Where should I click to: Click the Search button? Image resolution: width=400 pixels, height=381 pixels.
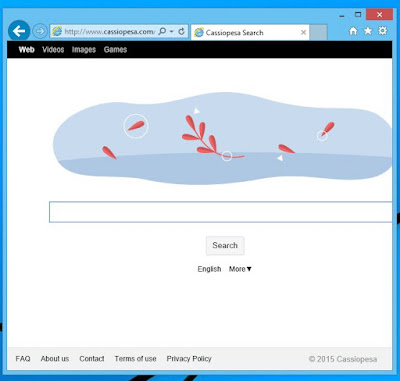[225, 246]
